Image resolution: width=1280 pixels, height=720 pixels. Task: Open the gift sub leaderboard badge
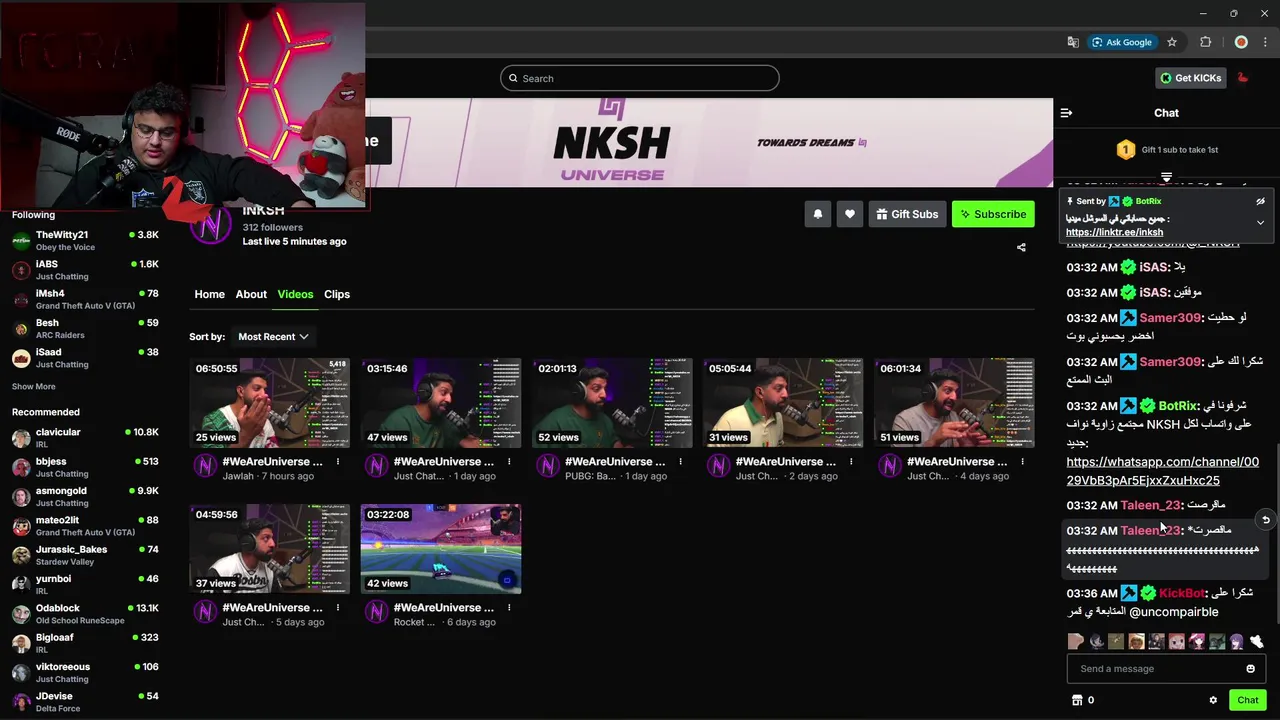[x=1126, y=150]
